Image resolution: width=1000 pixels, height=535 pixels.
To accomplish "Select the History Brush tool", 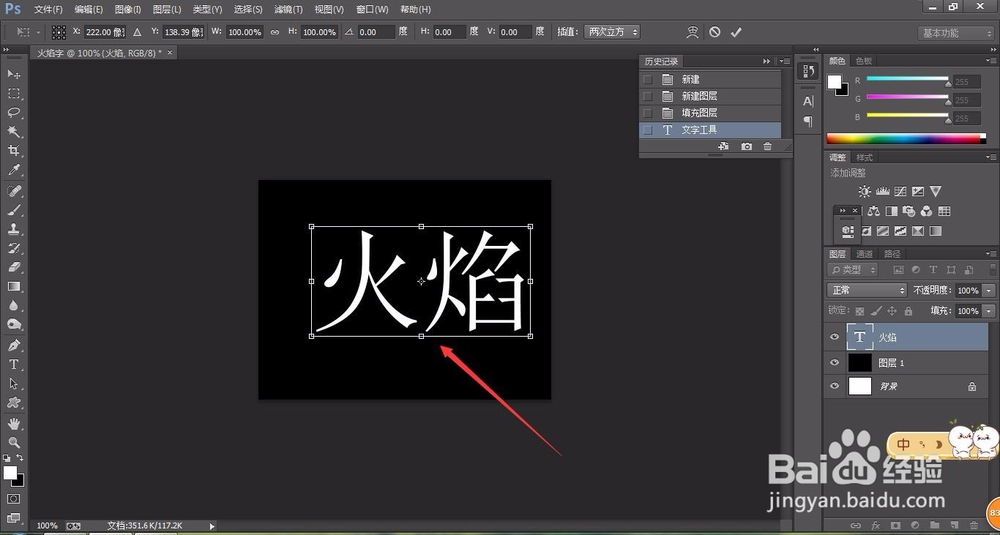I will coord(13,248).
